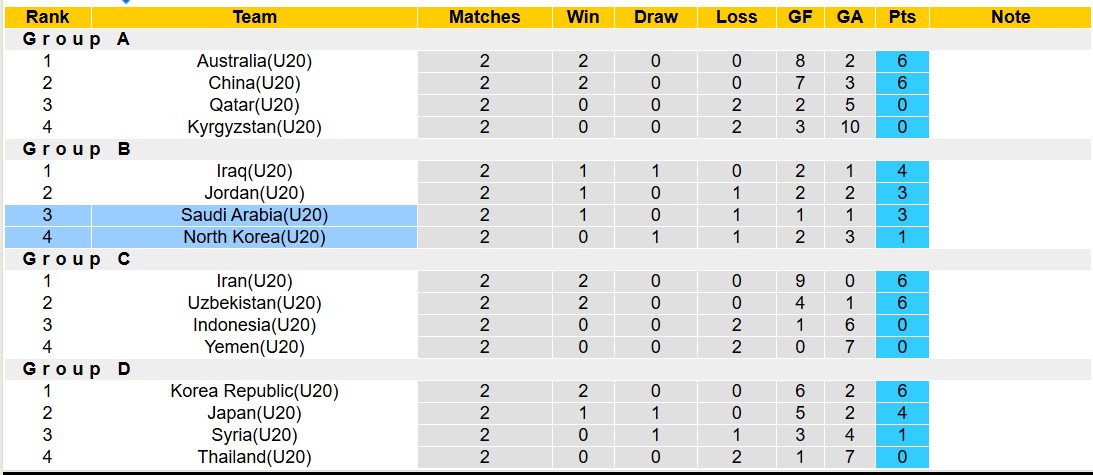Click the Note column header
Screen dimensions: 1093x475
(1010, 17)
